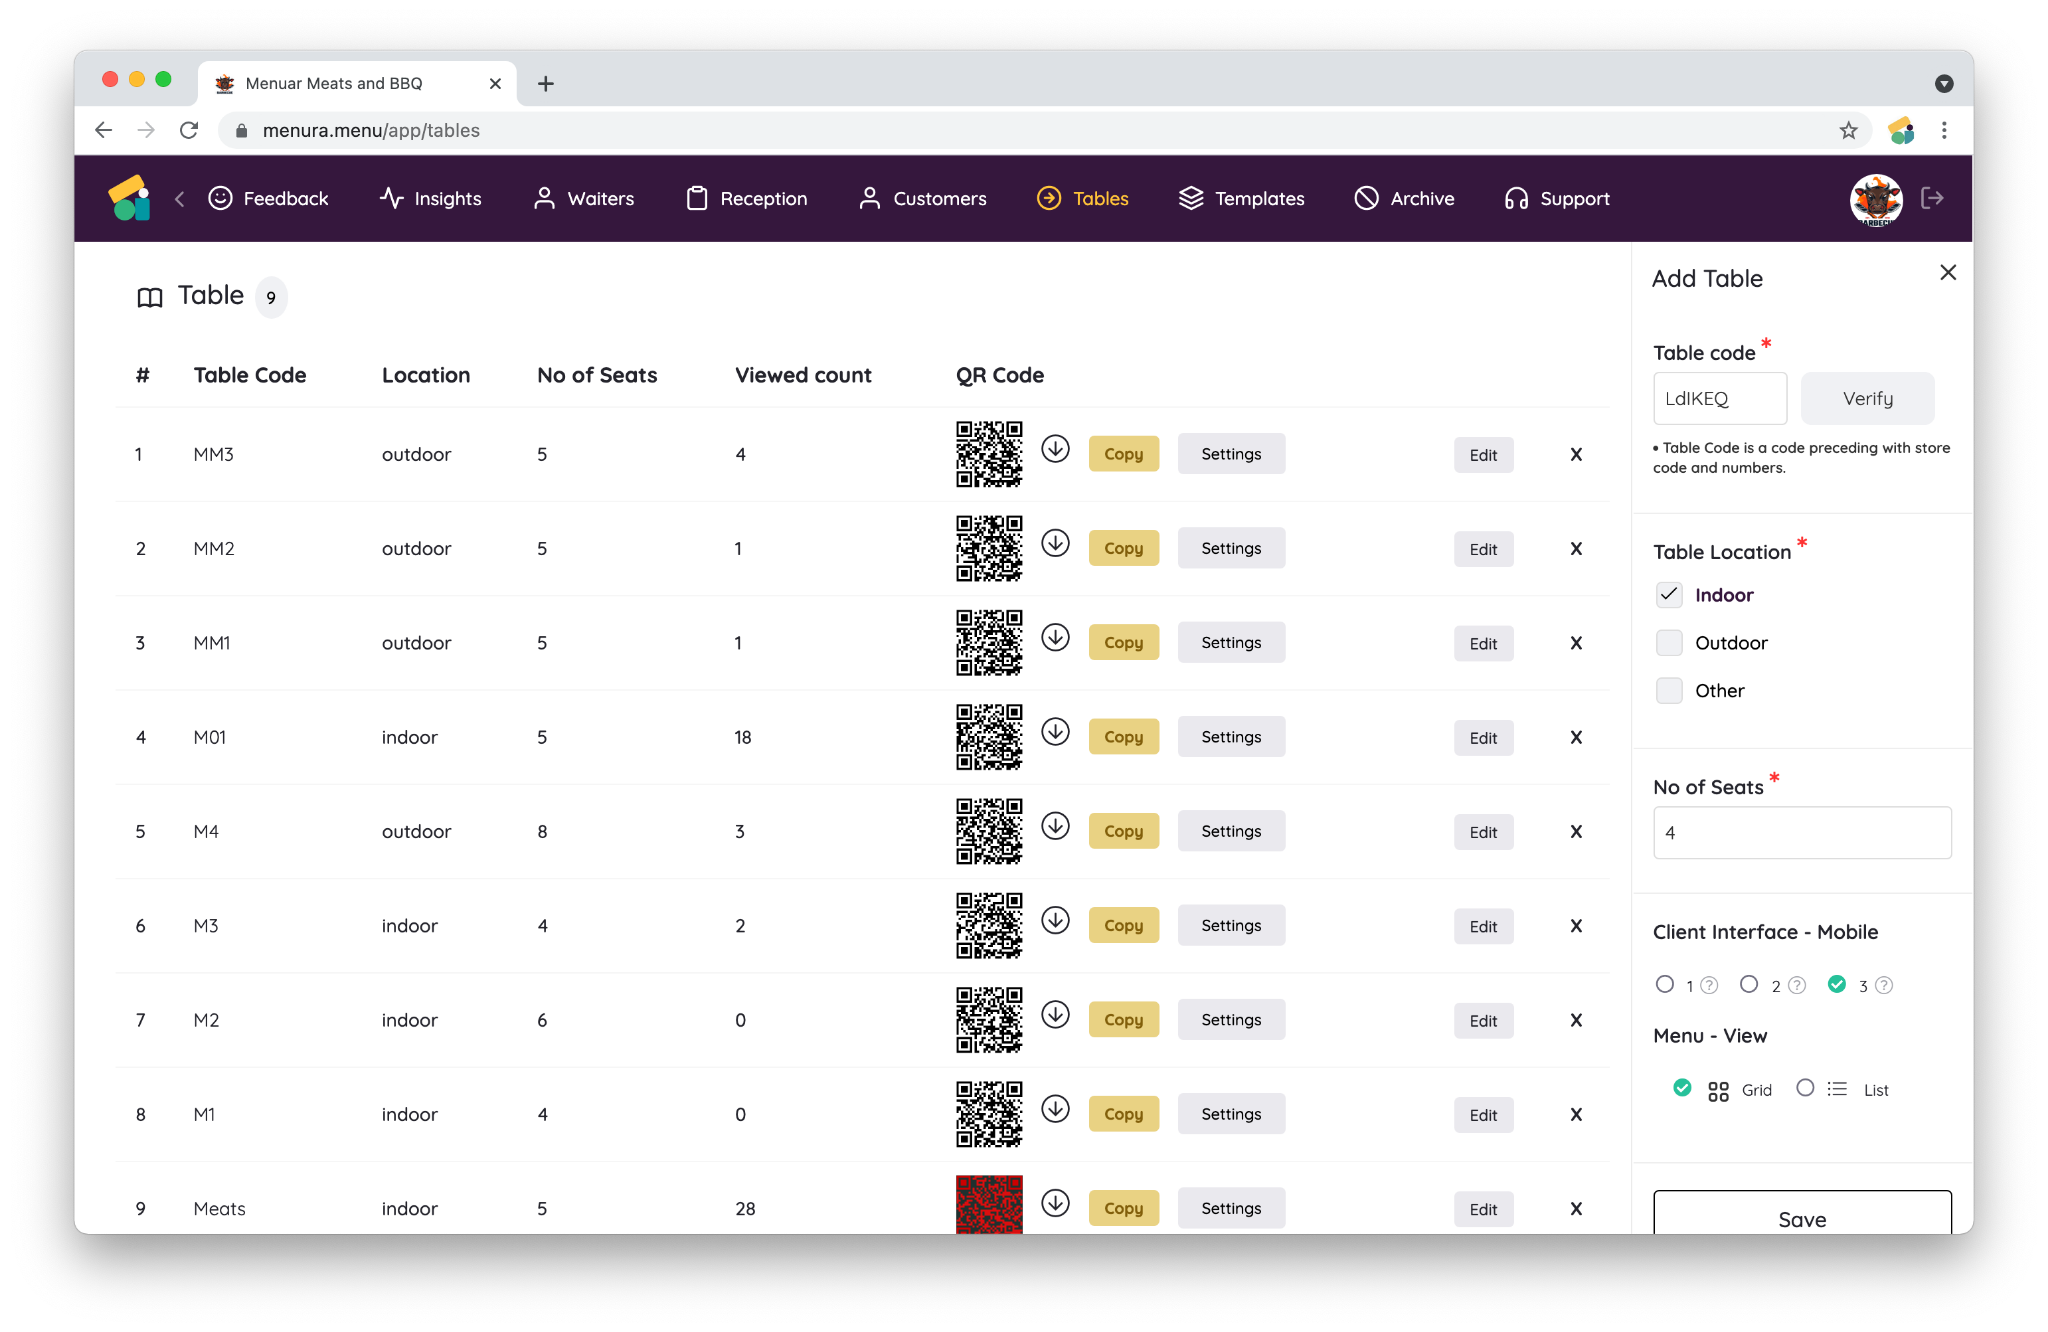Select Client Interface Mobile option 2
The image size is (2048, 1332).
[x=1749, y=984]
